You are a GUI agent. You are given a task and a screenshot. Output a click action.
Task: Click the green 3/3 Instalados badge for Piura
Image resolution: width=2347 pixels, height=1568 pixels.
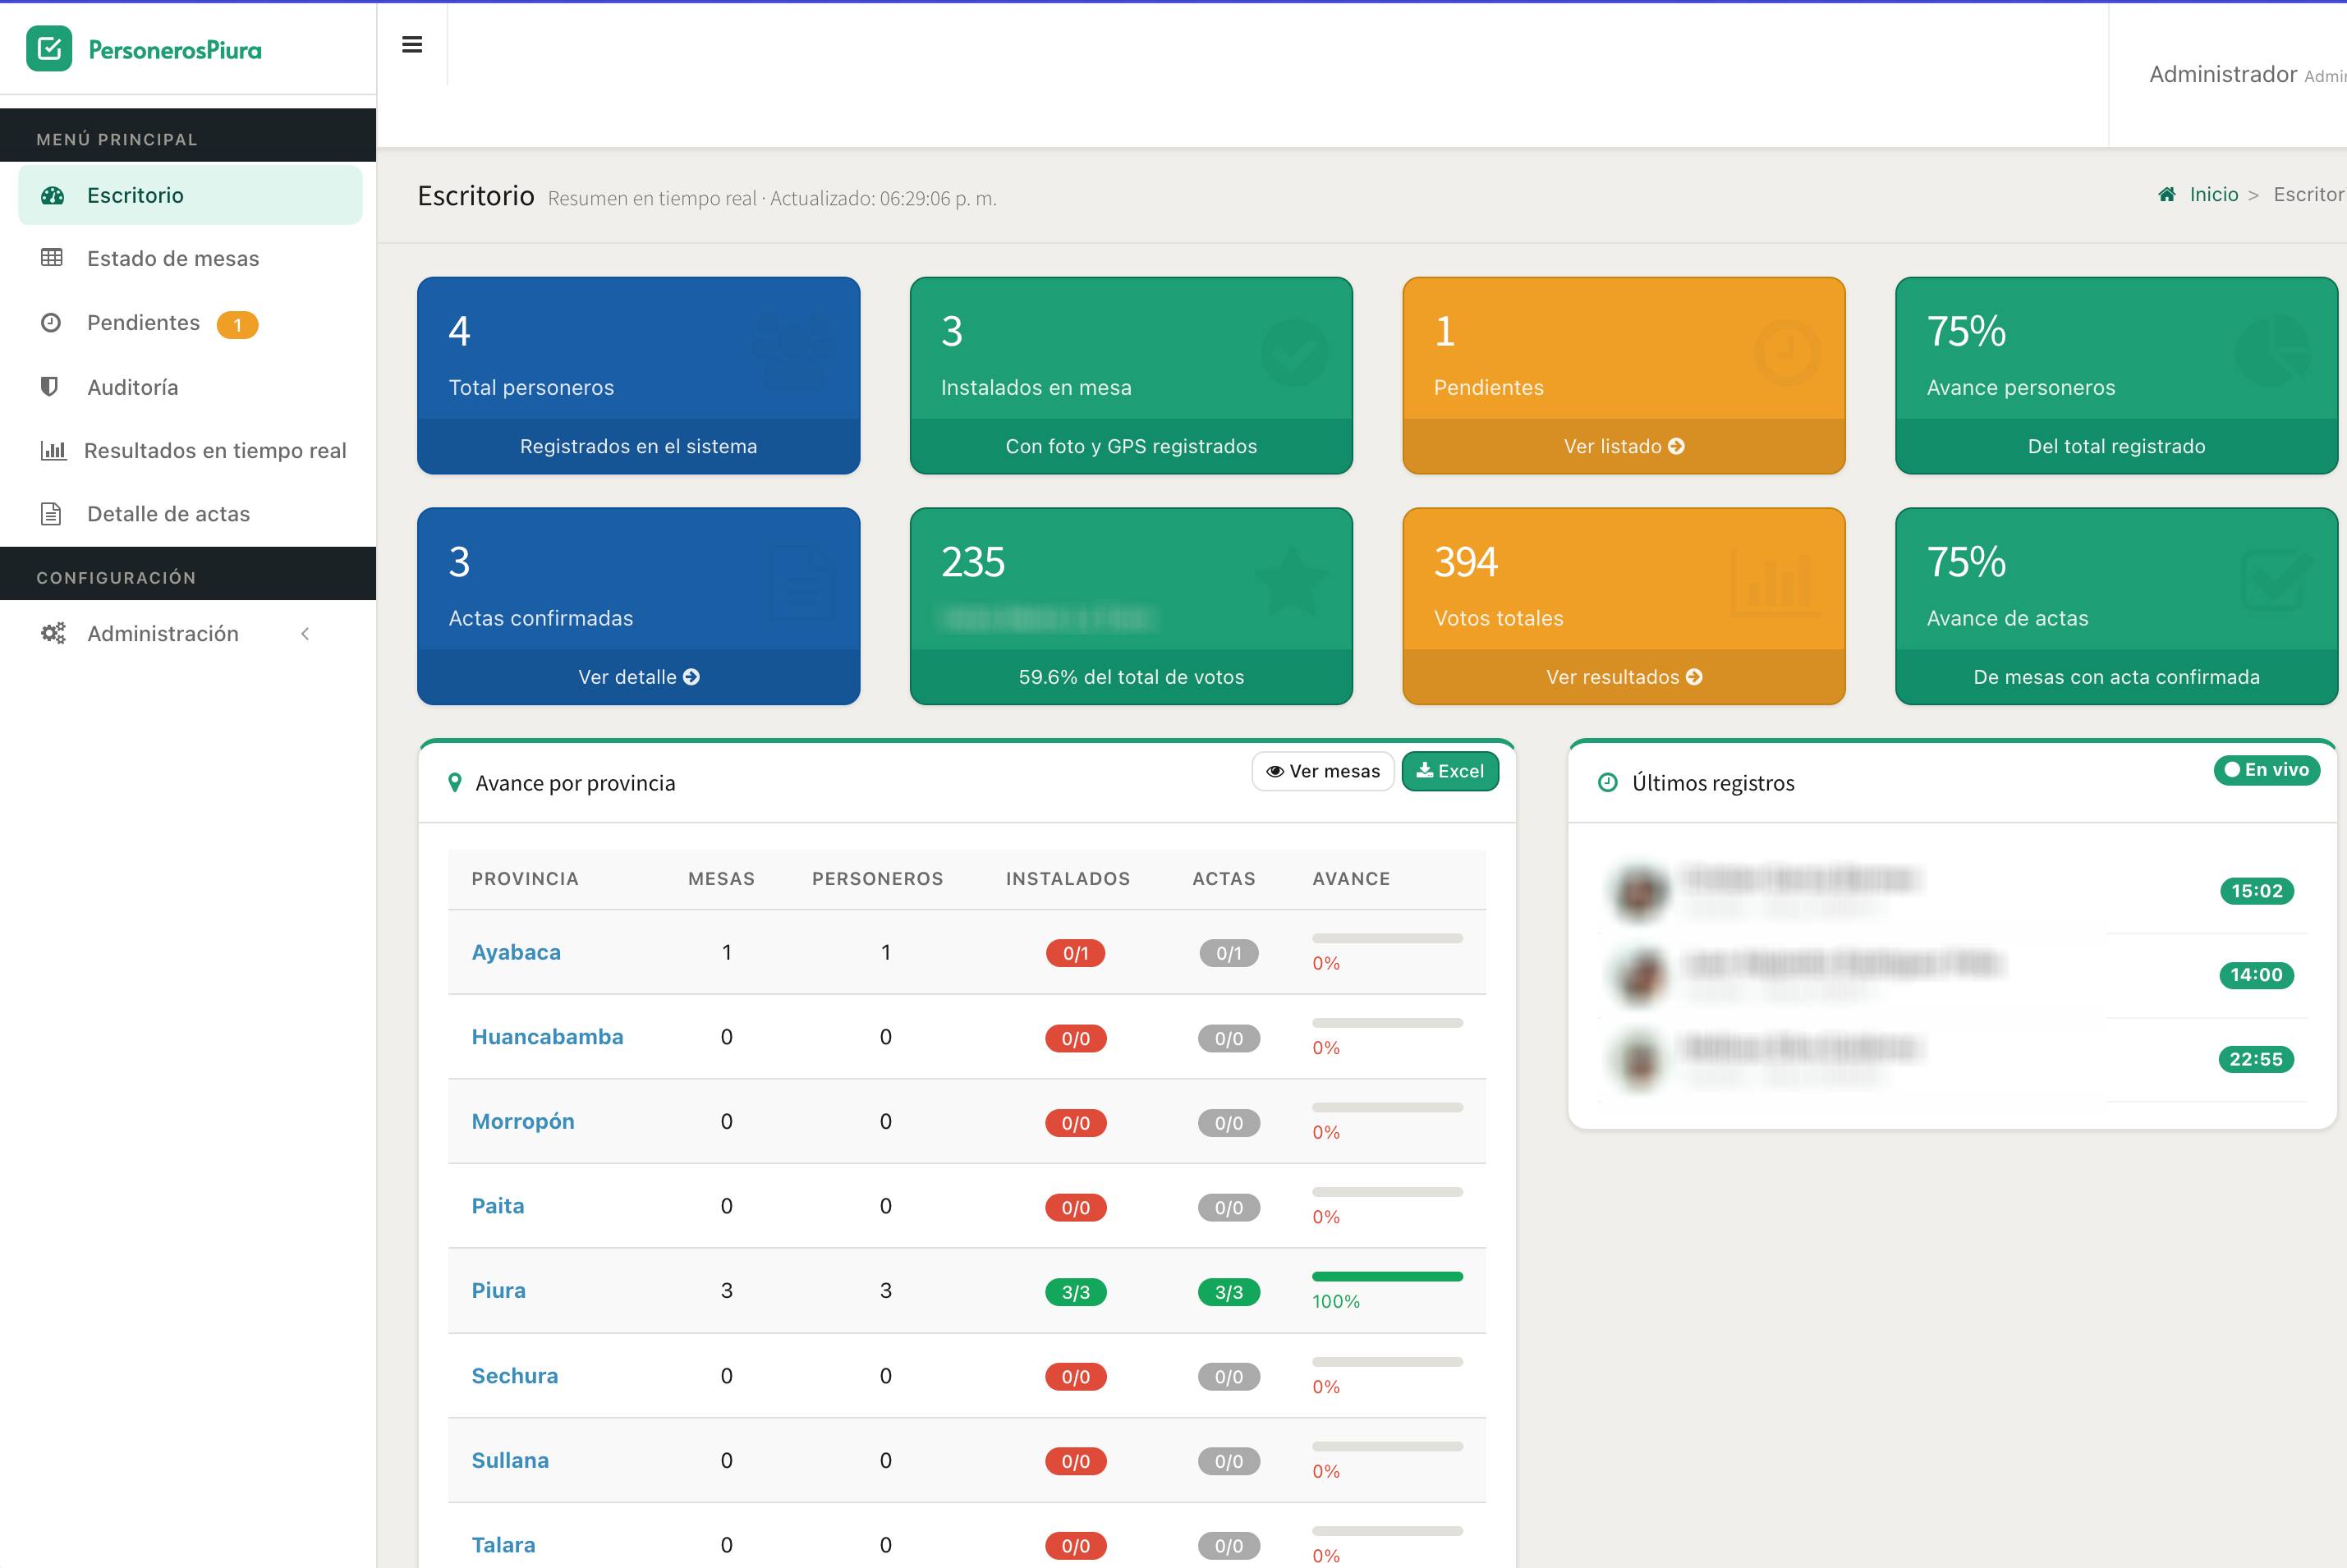click(1076, 1292)
